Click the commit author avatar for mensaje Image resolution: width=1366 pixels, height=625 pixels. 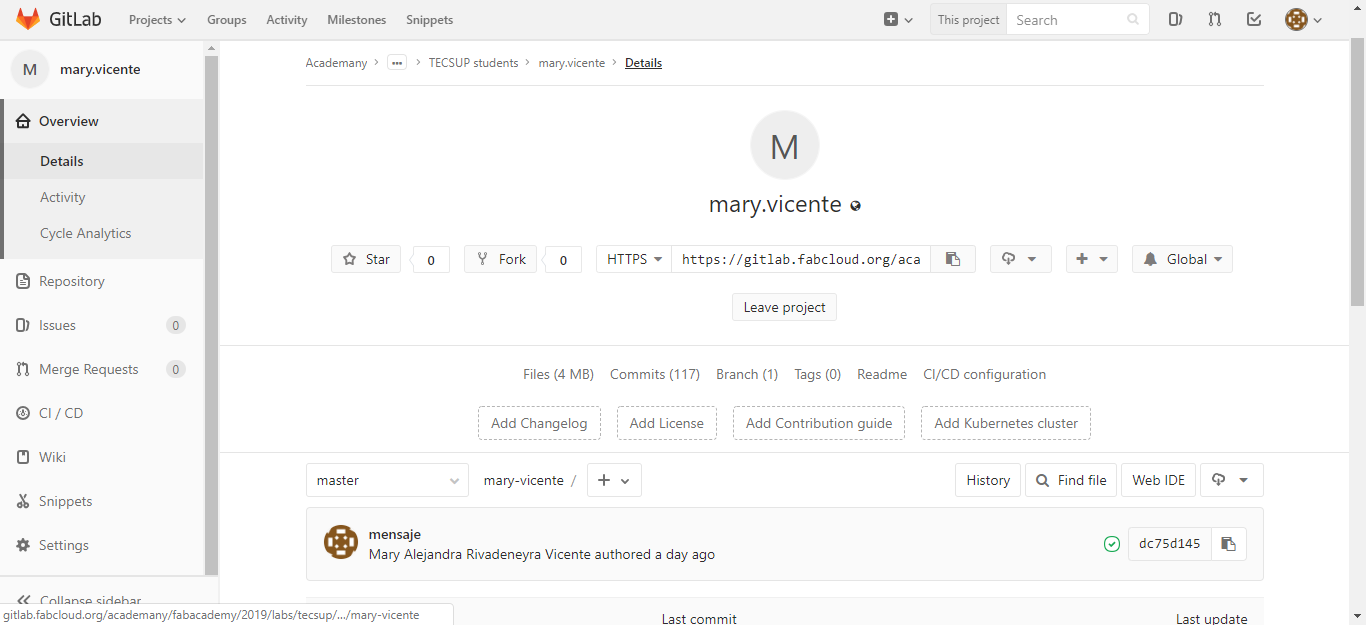point(341,542)
